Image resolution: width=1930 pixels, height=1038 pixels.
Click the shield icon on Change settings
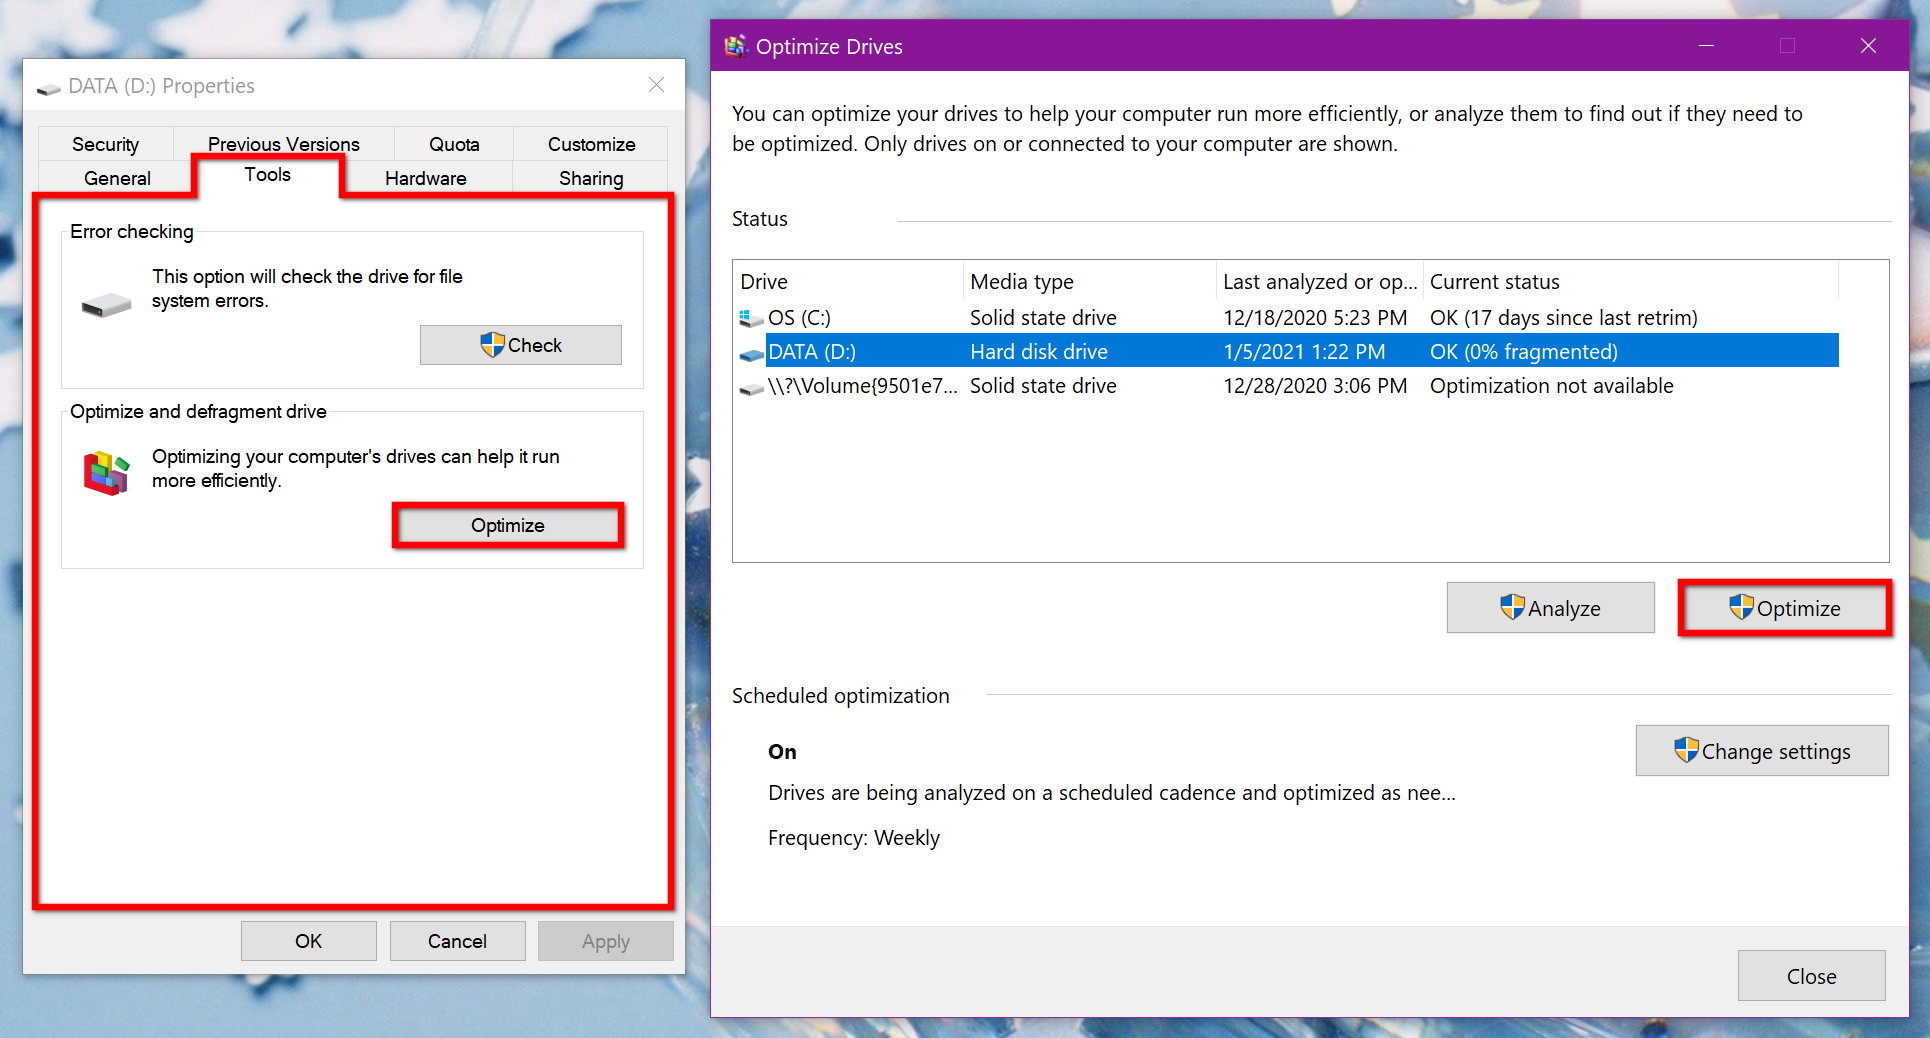(1688, 751)
